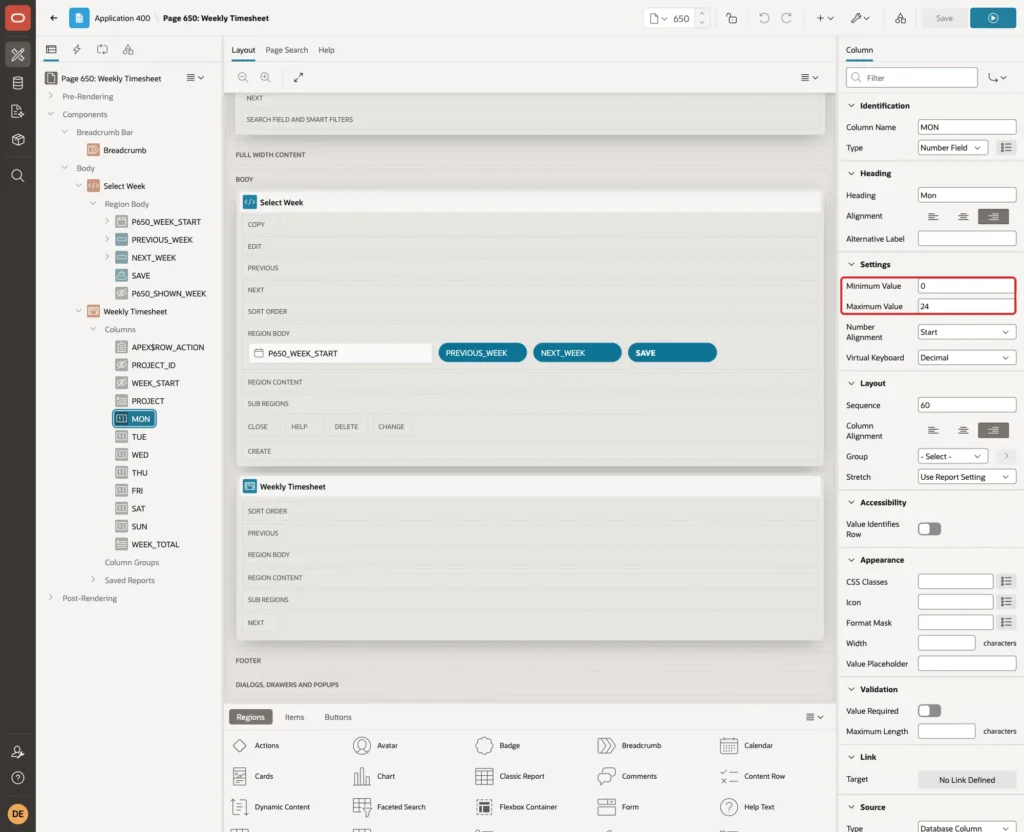Switch to Processing tab icon
This screenshot has width=1024, height=832.
[x=103, y=50]
